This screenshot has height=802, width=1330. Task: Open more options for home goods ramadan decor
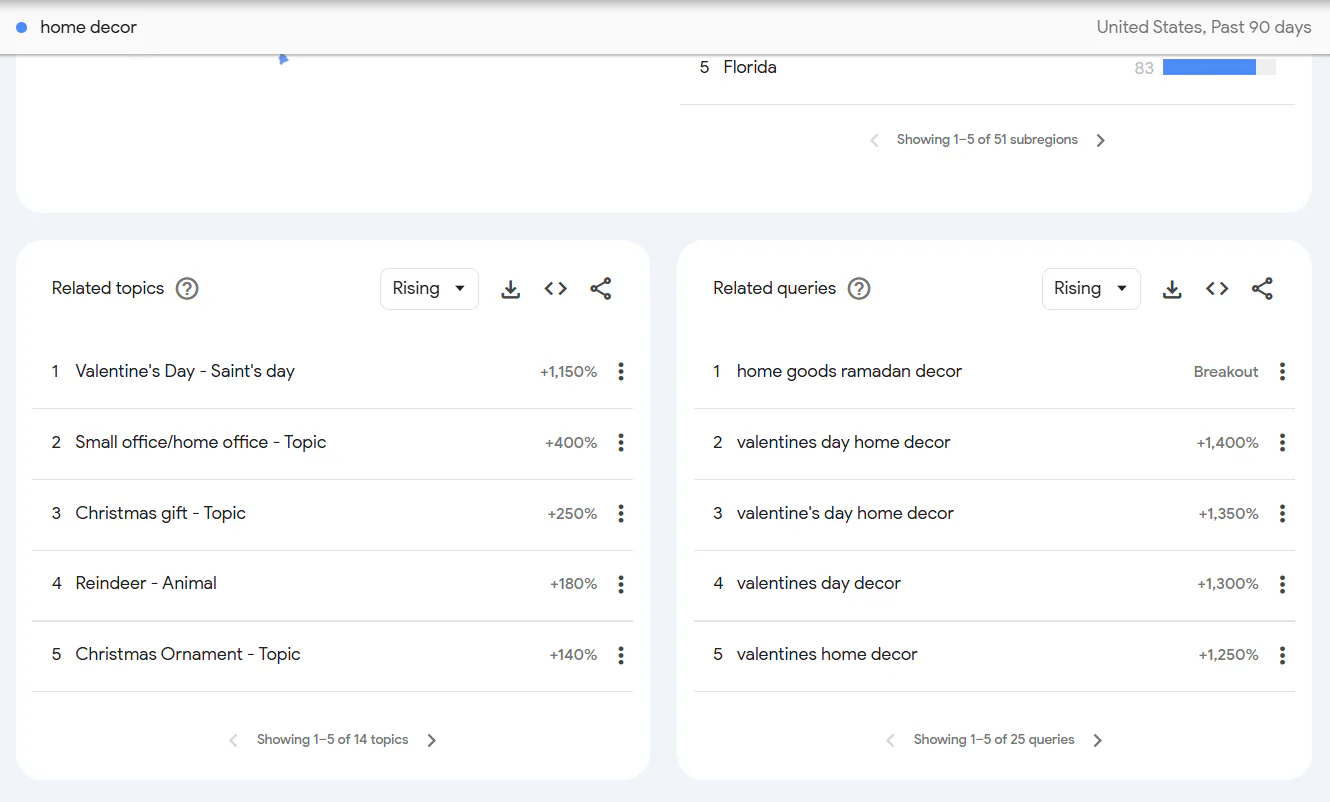(1283, 372)
